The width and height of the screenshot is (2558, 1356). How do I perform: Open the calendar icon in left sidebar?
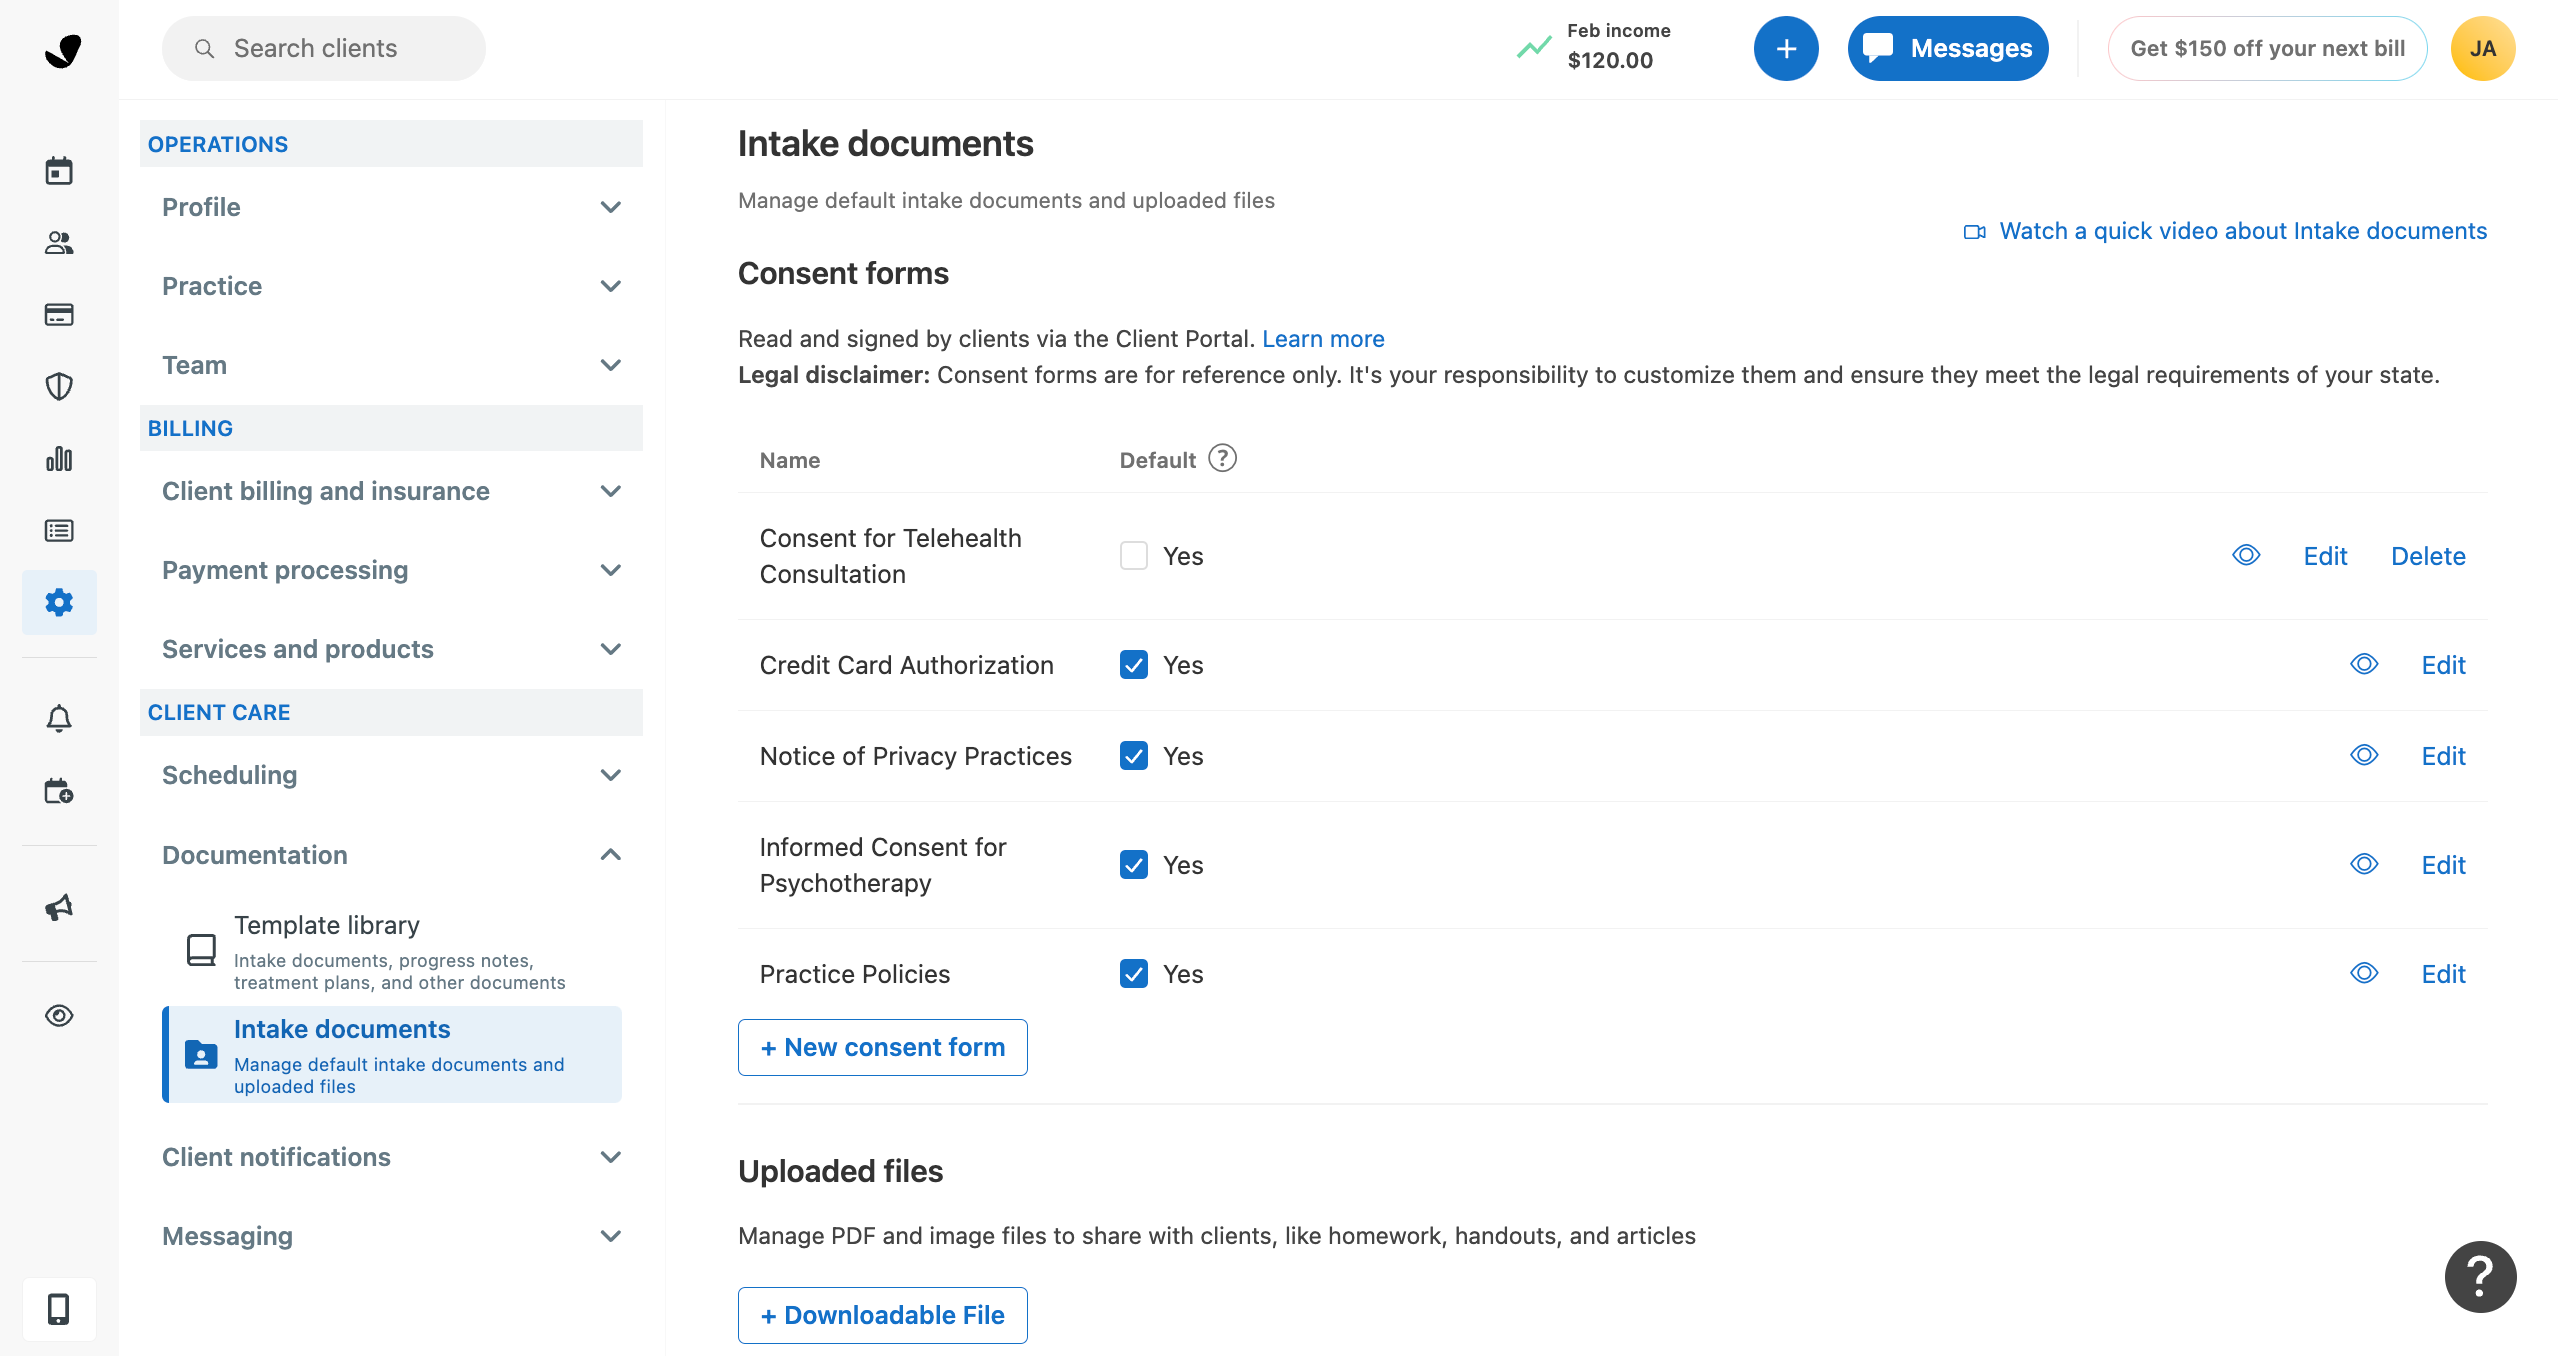click(x=59, y=171)
